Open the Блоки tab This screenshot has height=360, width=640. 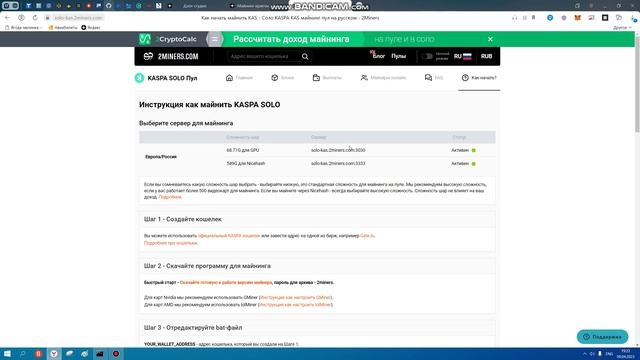pyautogui.click(x=282, y=78)
